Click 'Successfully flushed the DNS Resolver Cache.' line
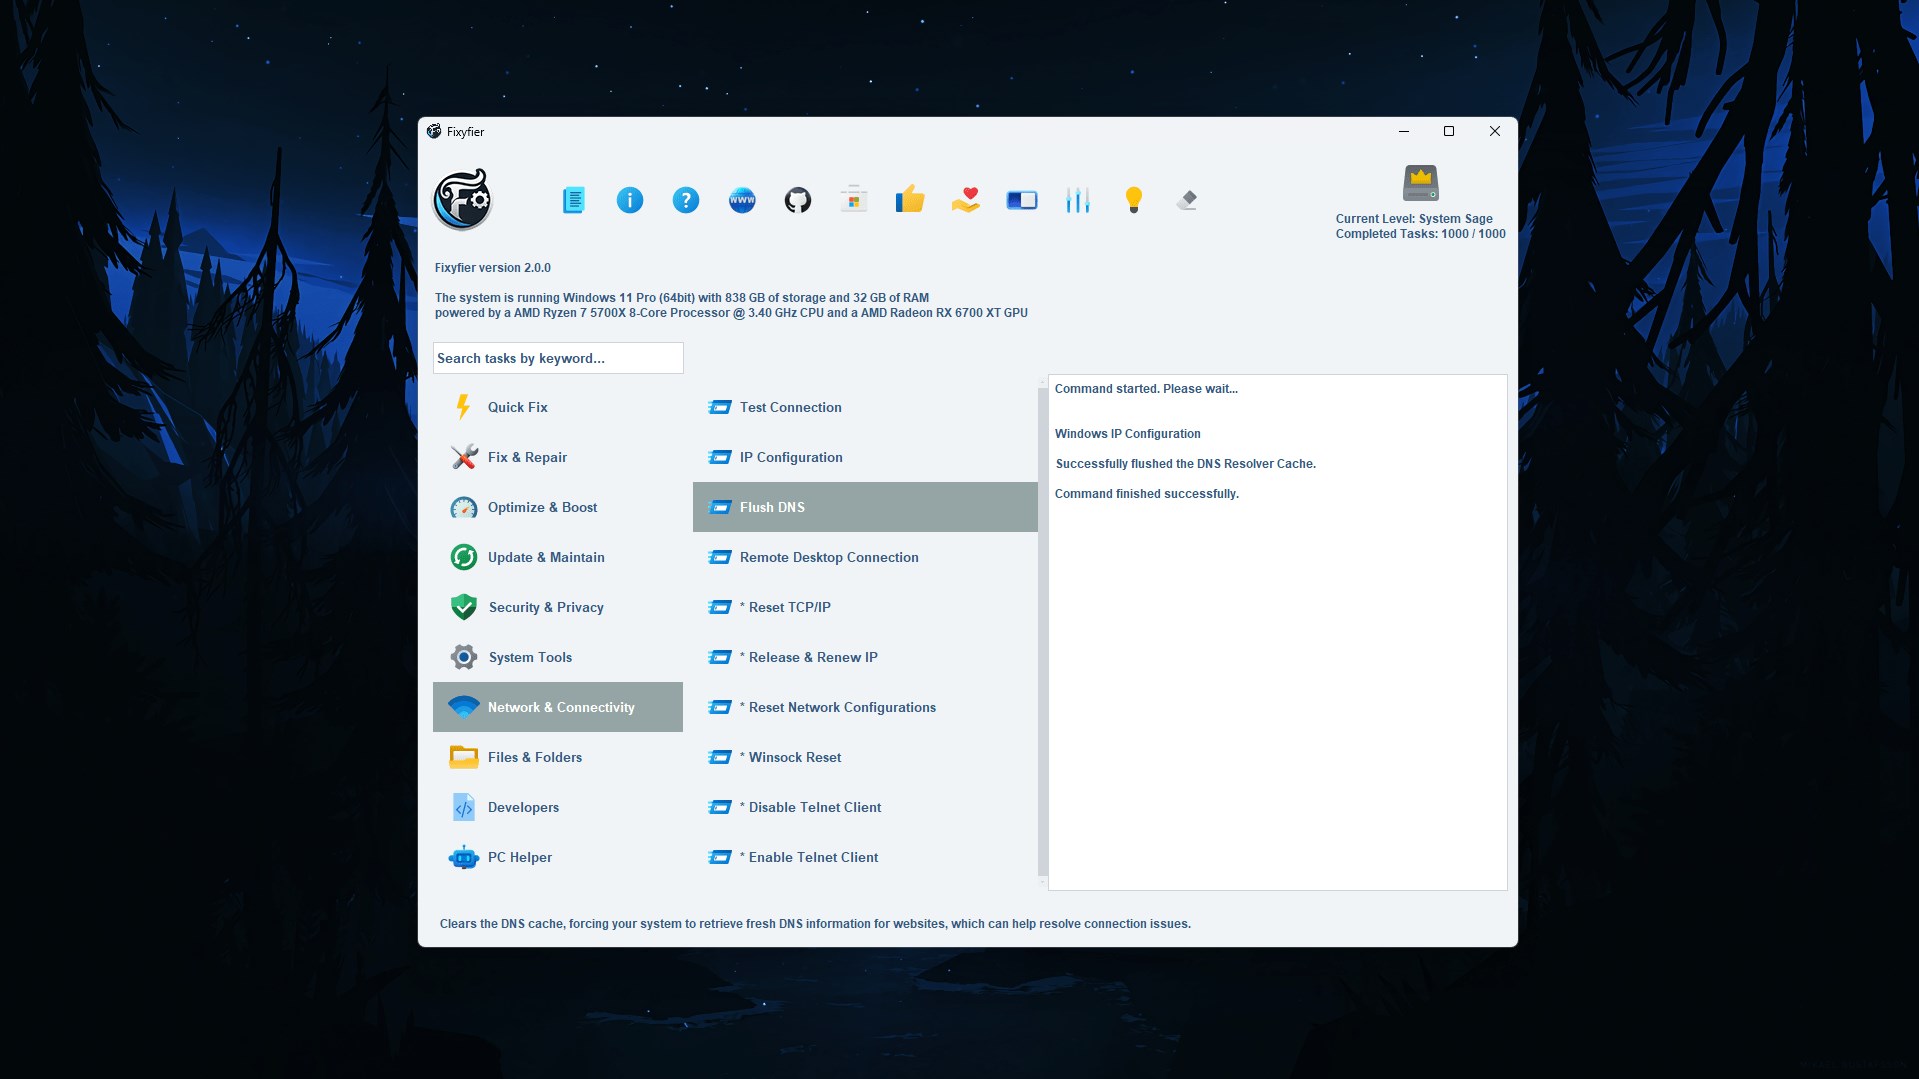This screenshot has height=1079, width=1919. 1185,464
